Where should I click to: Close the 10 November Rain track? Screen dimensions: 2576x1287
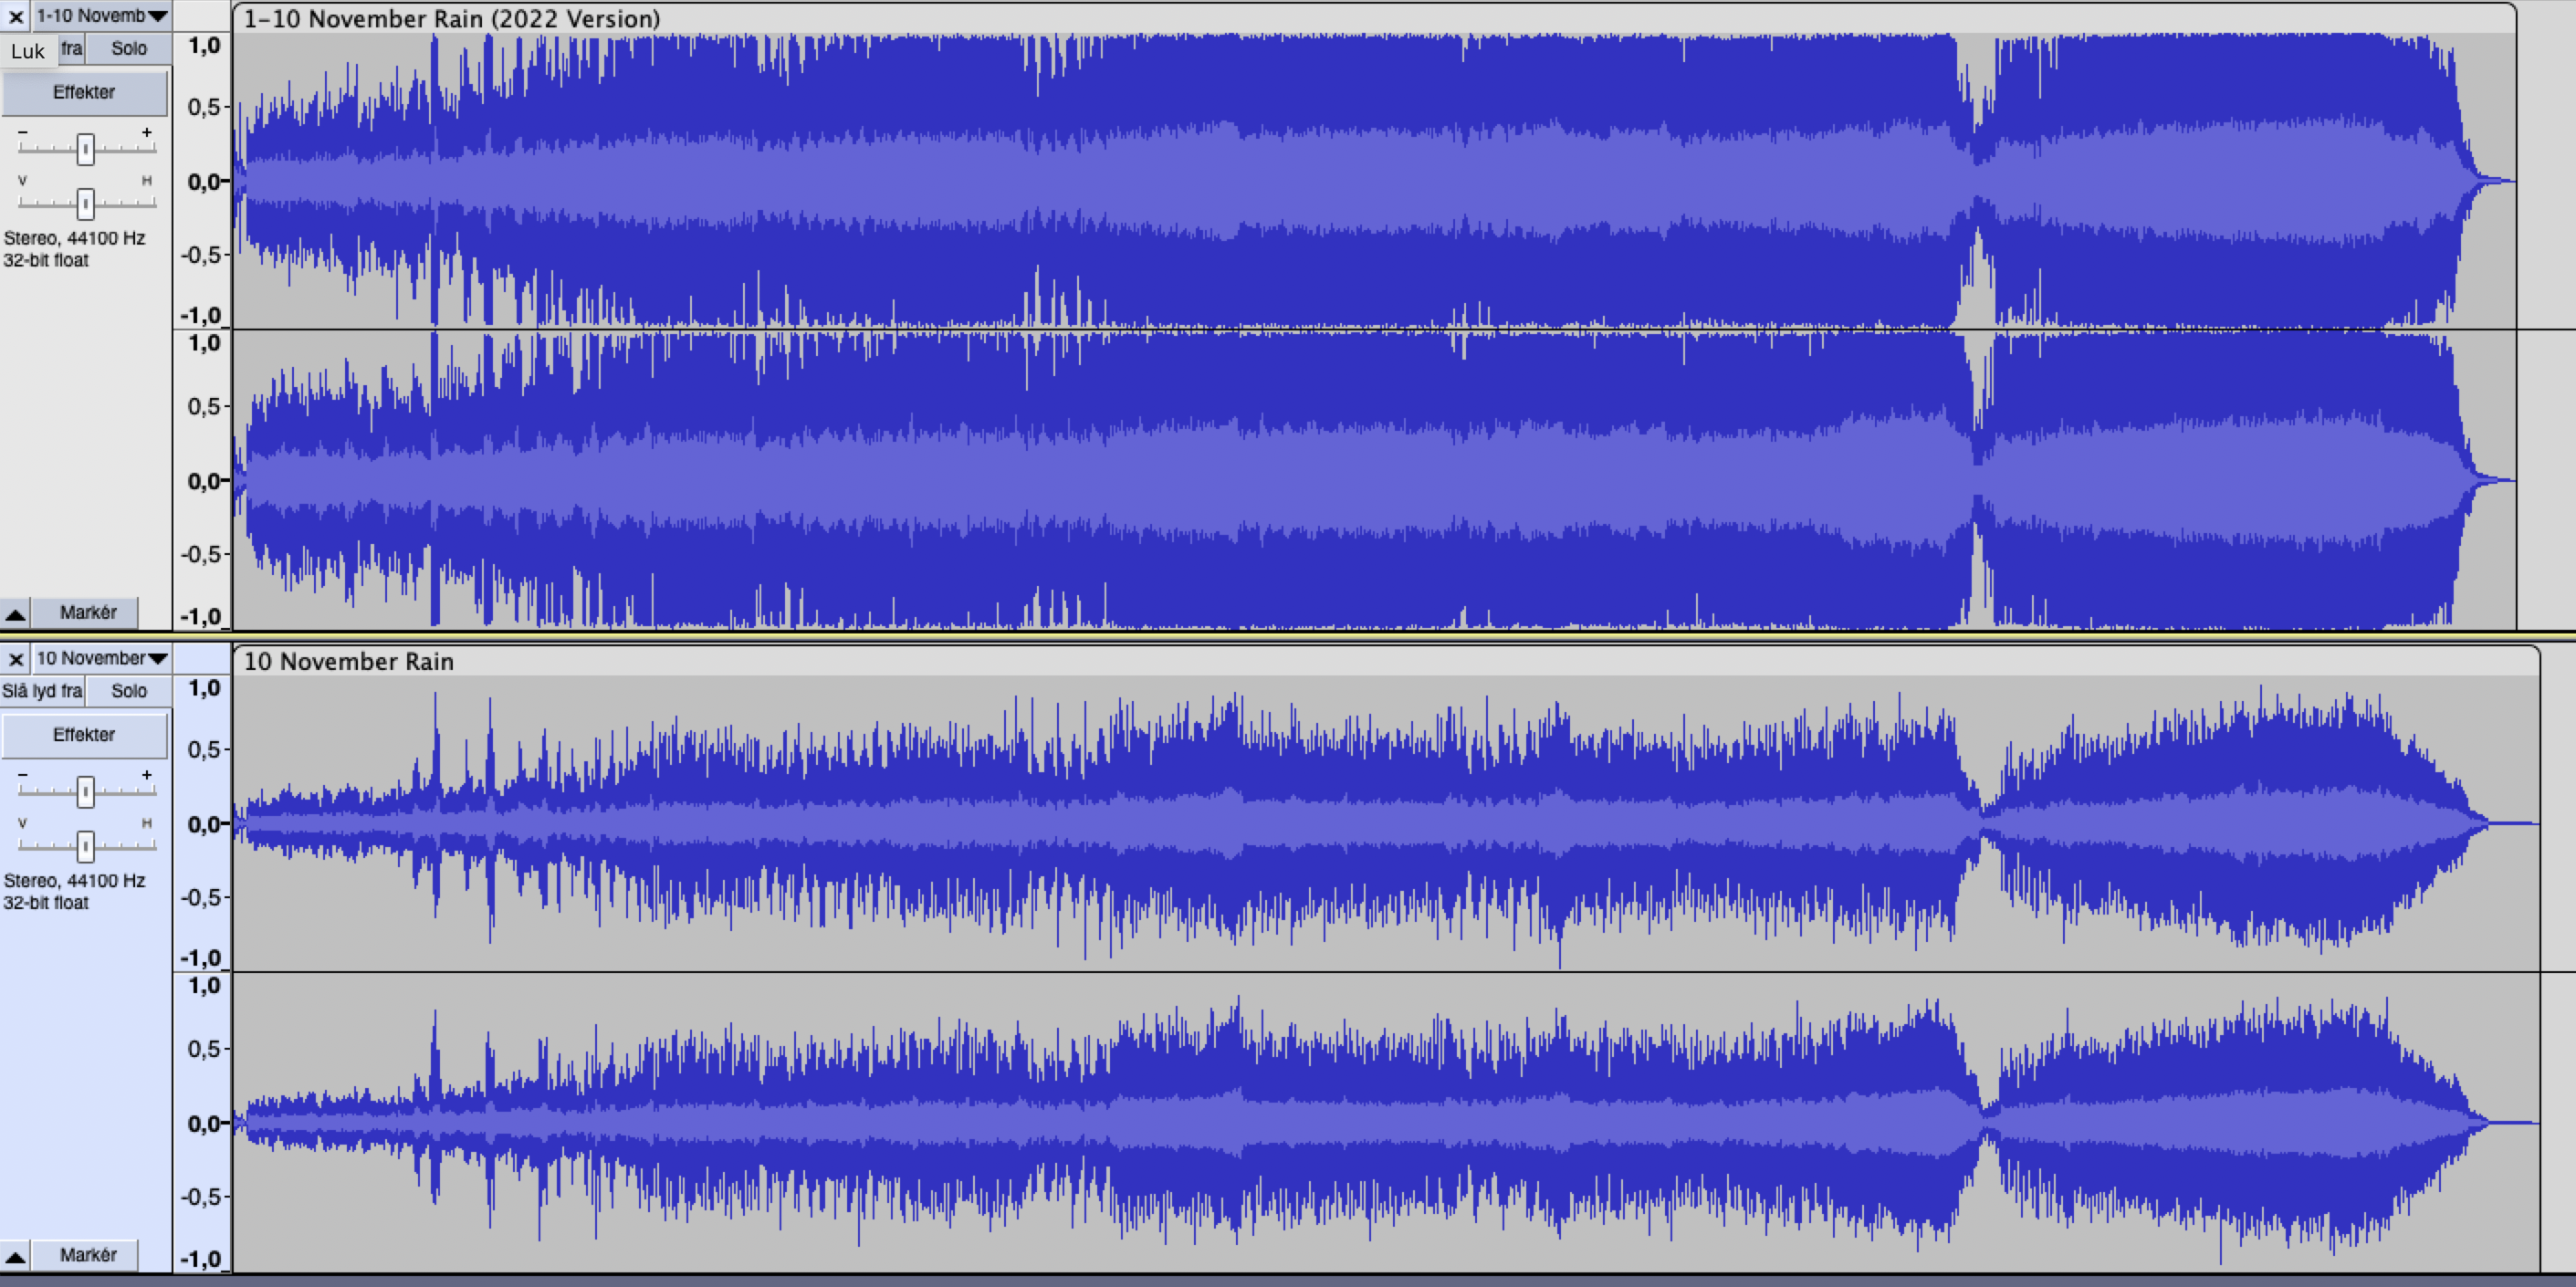pyautogui.click(x=16, y=659)
